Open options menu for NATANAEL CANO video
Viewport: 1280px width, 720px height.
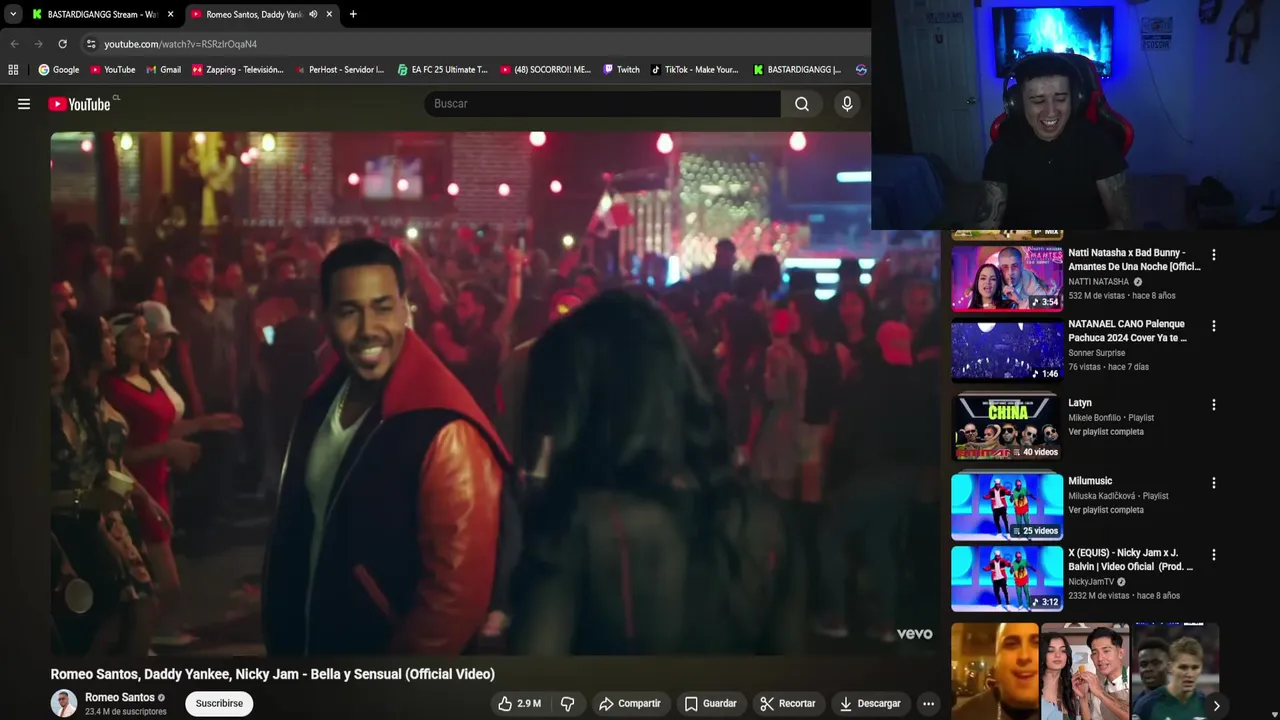(1214, 326)
